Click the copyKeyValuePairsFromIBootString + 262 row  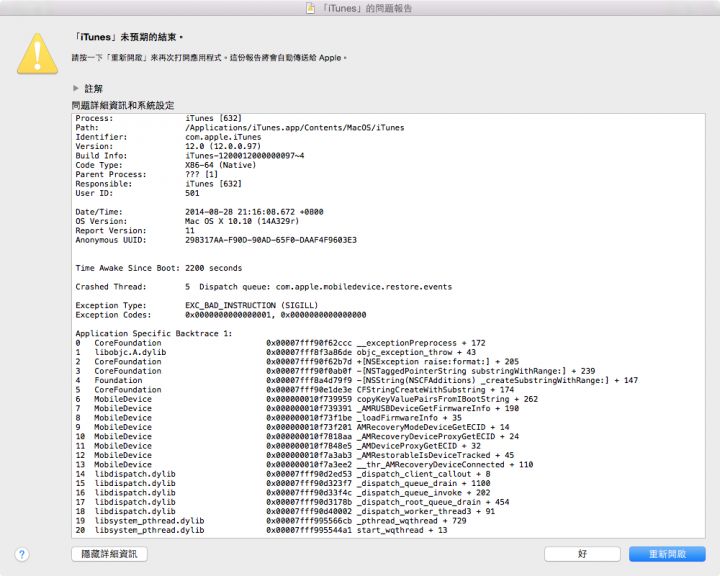coord(307,399)
